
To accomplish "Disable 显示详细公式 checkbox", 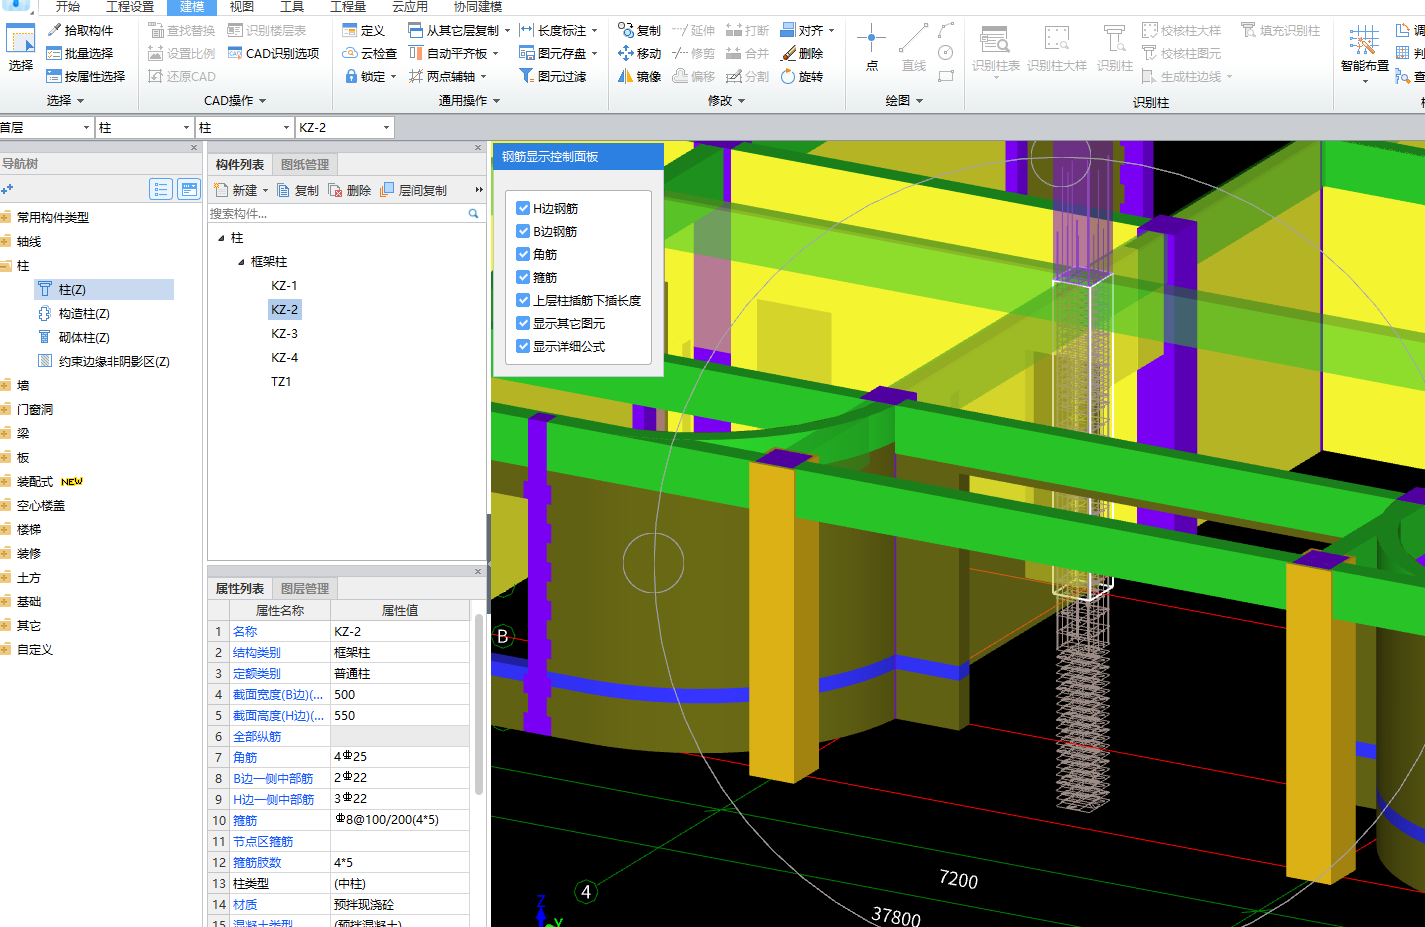I will (x=523, y=346).
